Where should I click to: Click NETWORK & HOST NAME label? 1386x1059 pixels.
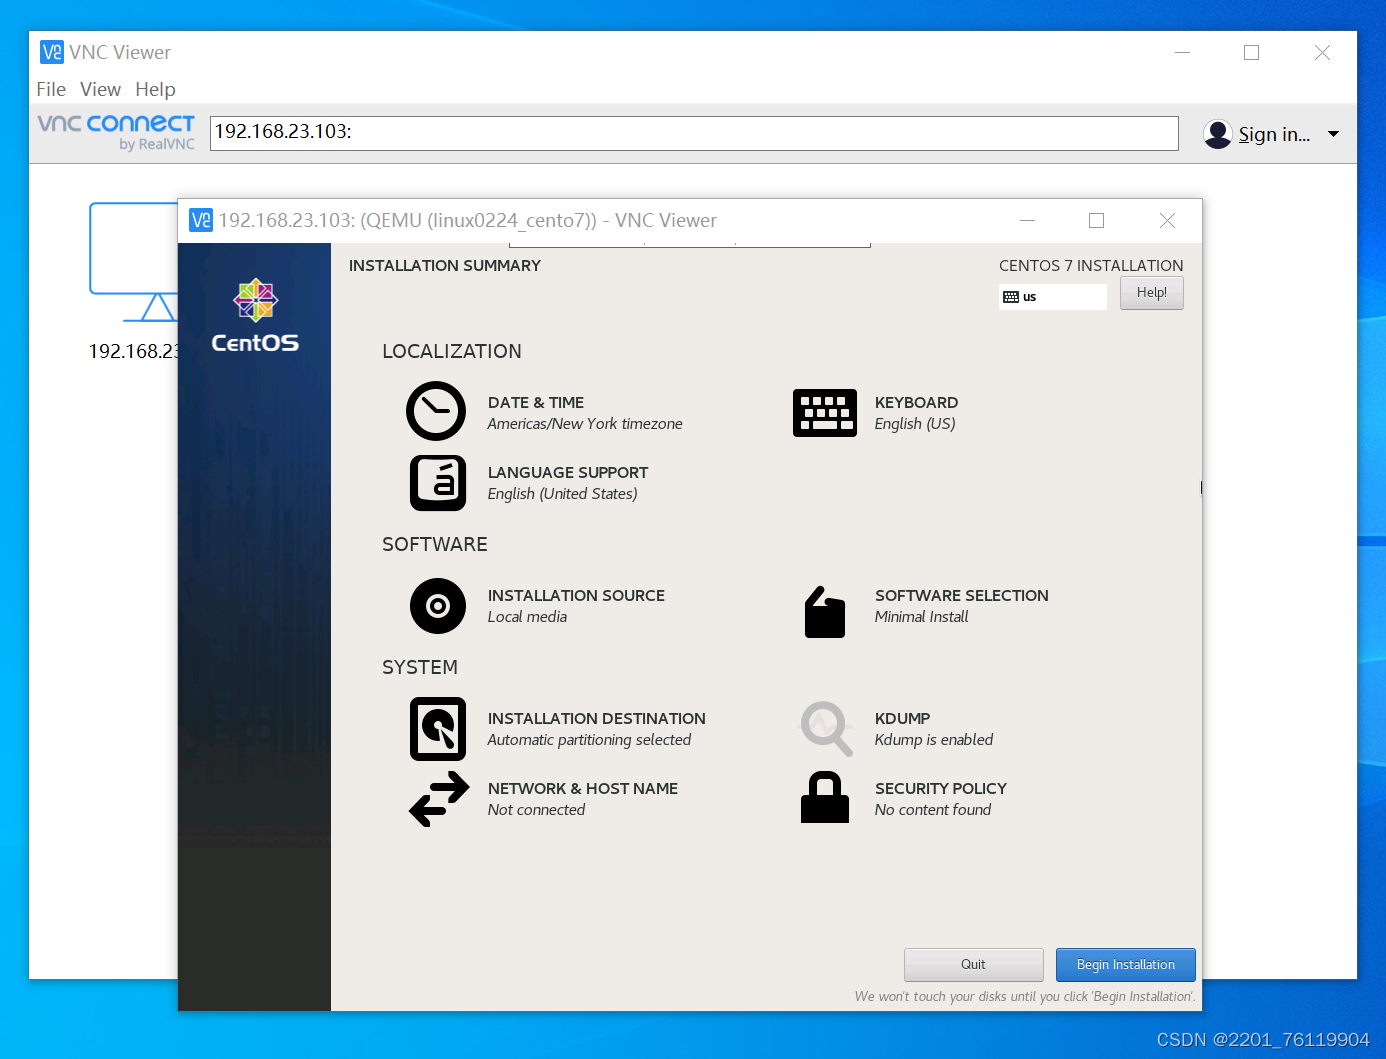tap(583, 788)
